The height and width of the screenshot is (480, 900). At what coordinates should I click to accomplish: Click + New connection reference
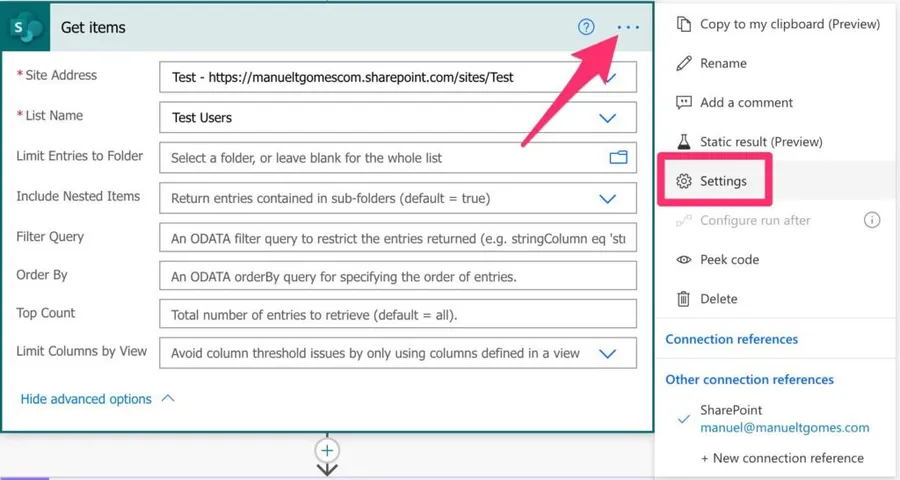coord(781,458)
